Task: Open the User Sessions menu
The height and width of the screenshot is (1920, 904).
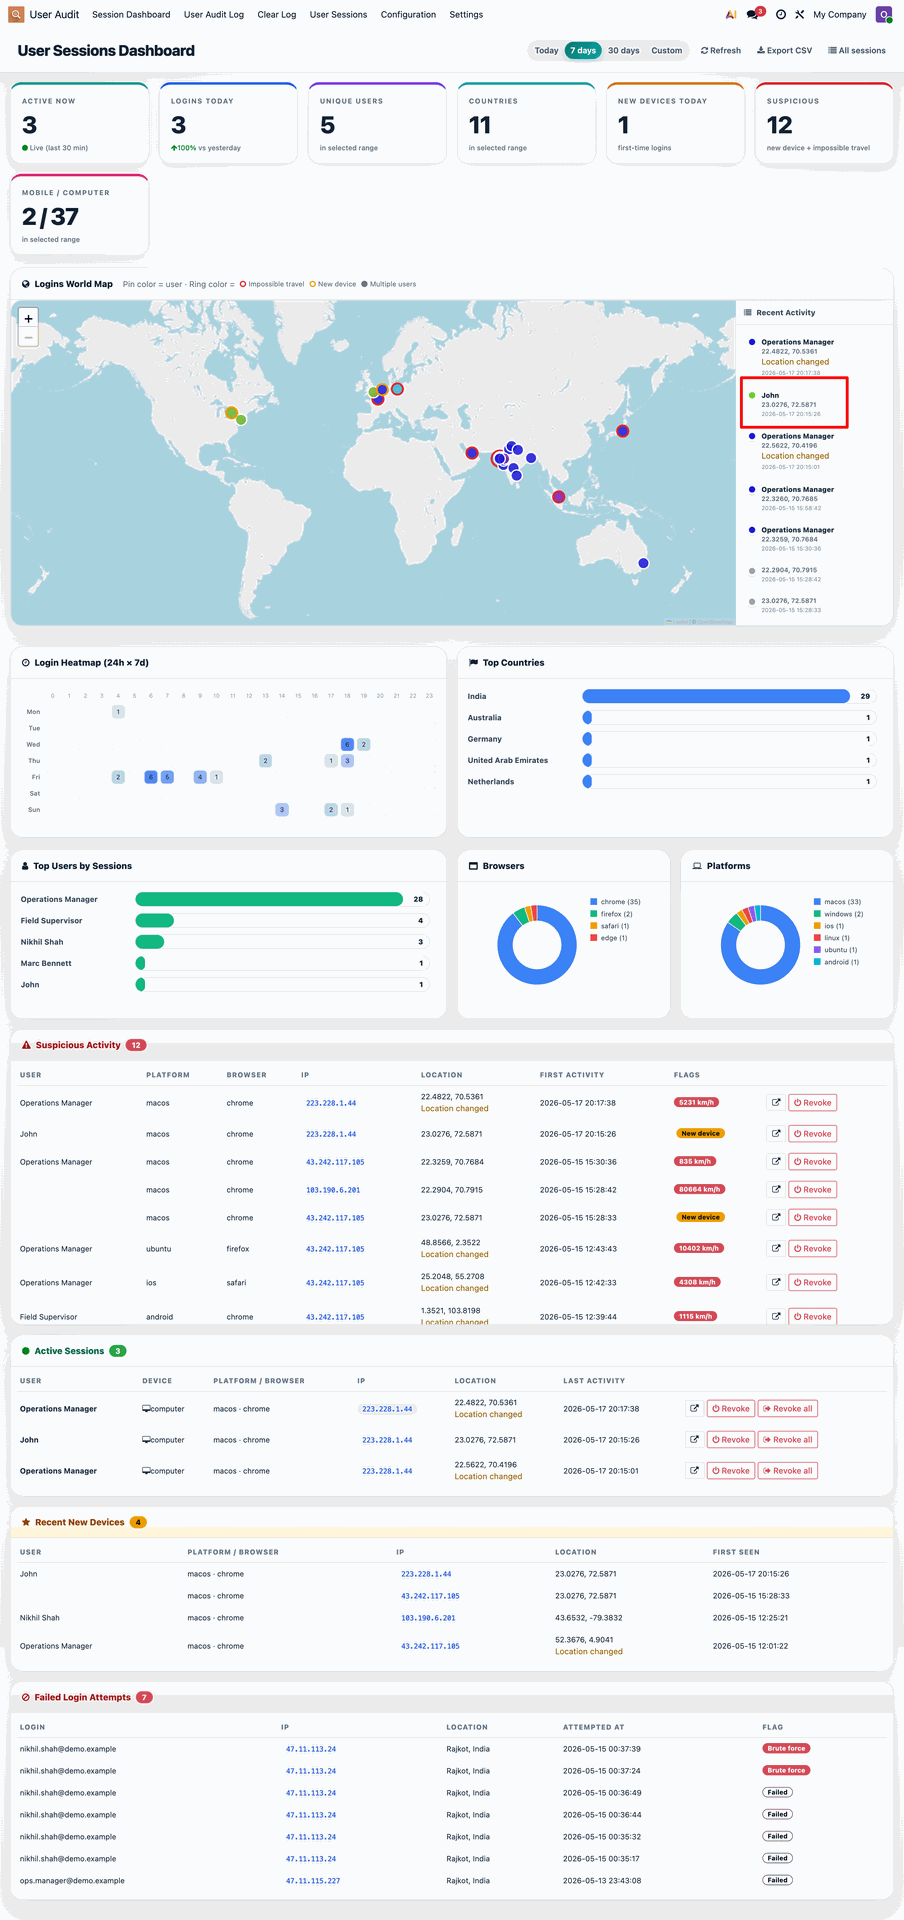Action: pos(338,15)
